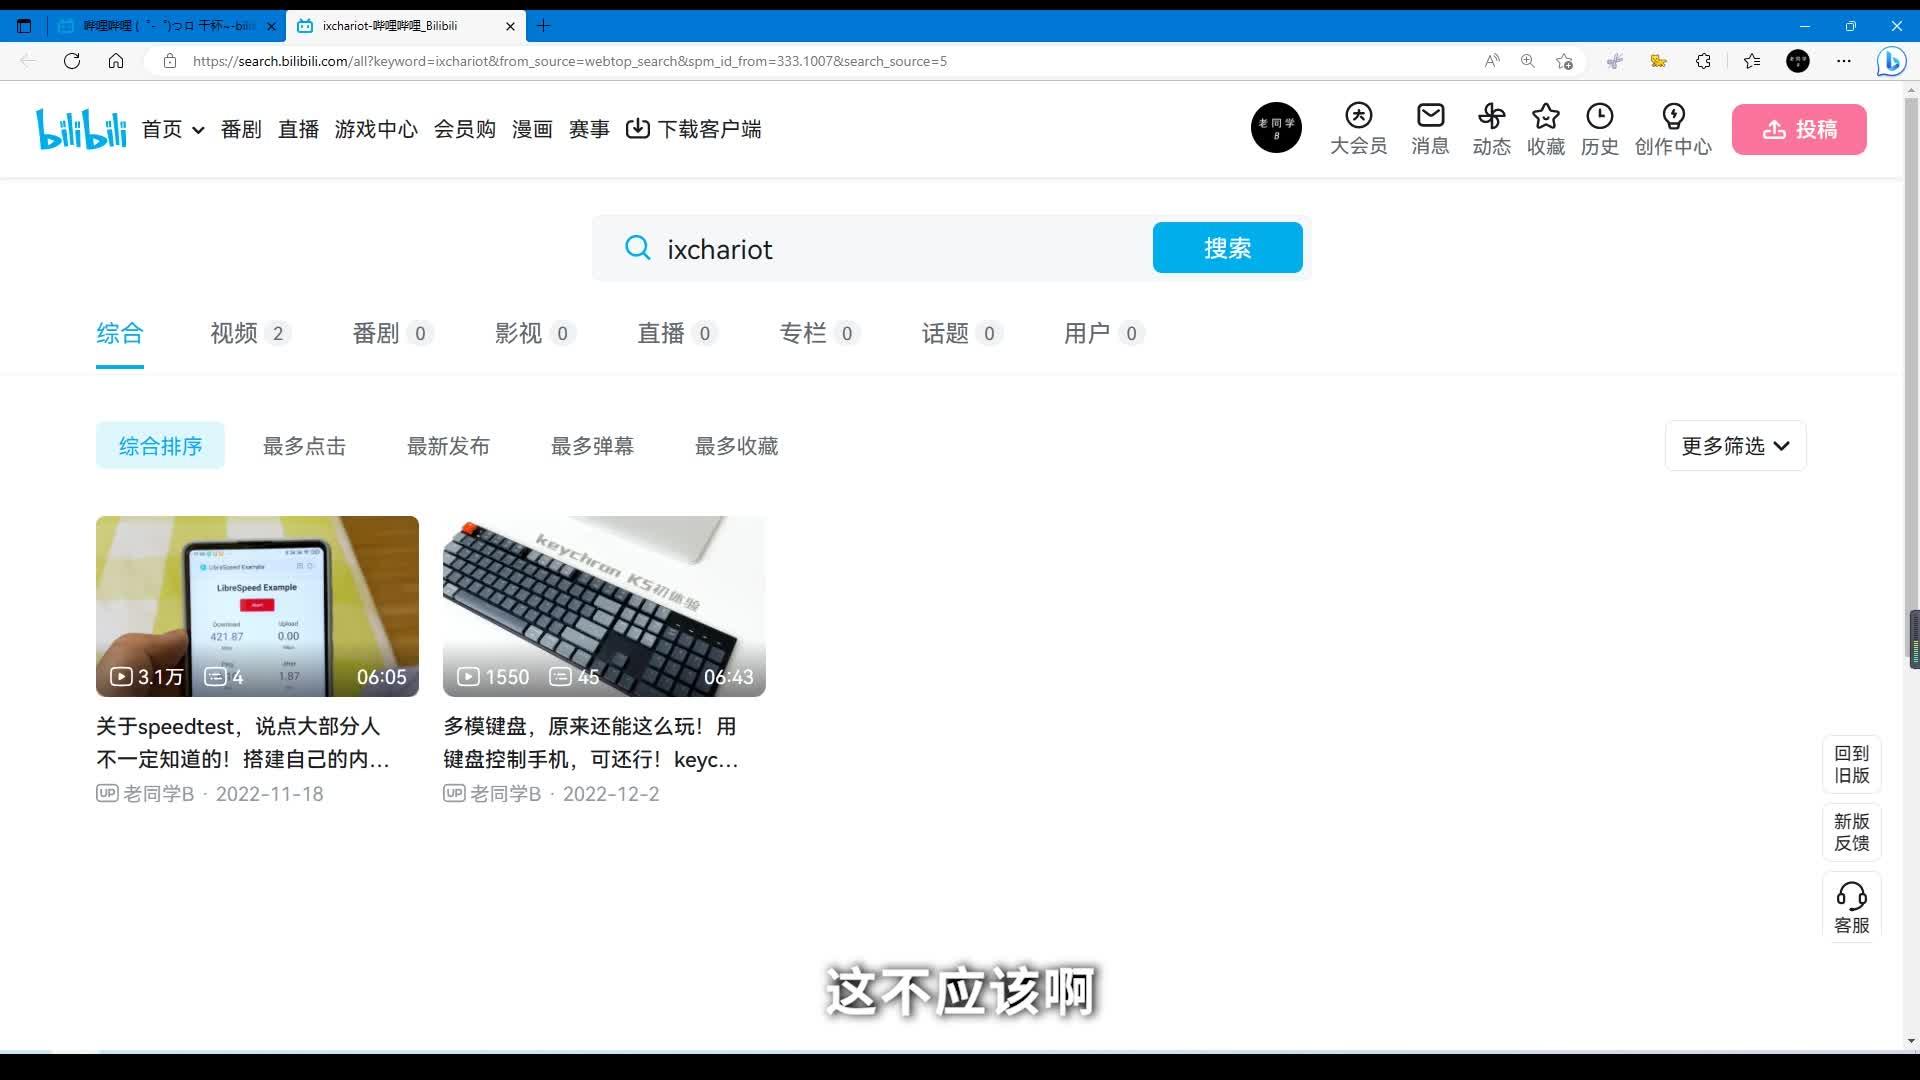Select 最新发布 sort order
Viewport: 1920px width, 1080px height.
point(448,446)
